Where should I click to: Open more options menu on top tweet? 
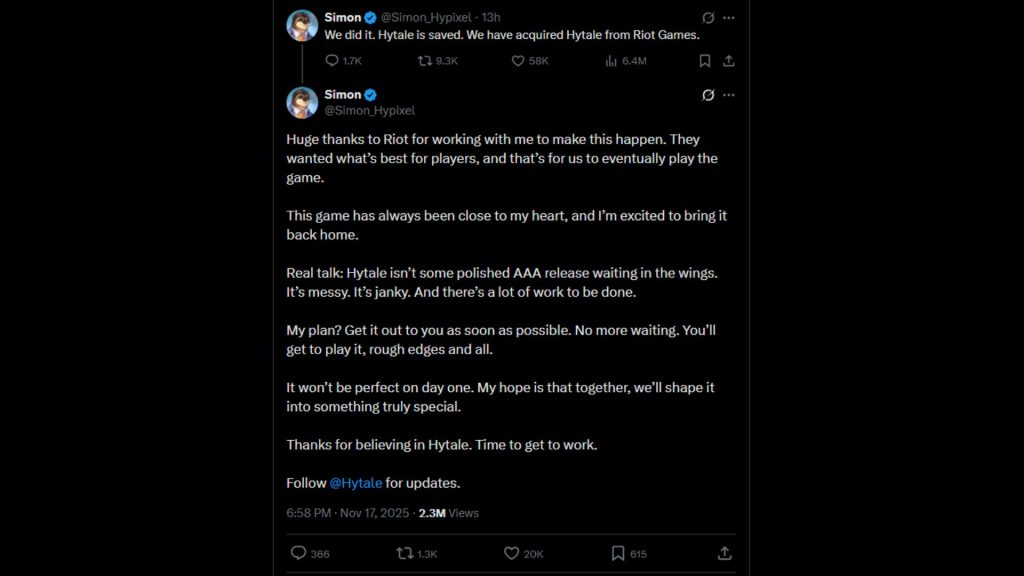tap(729, 18)
